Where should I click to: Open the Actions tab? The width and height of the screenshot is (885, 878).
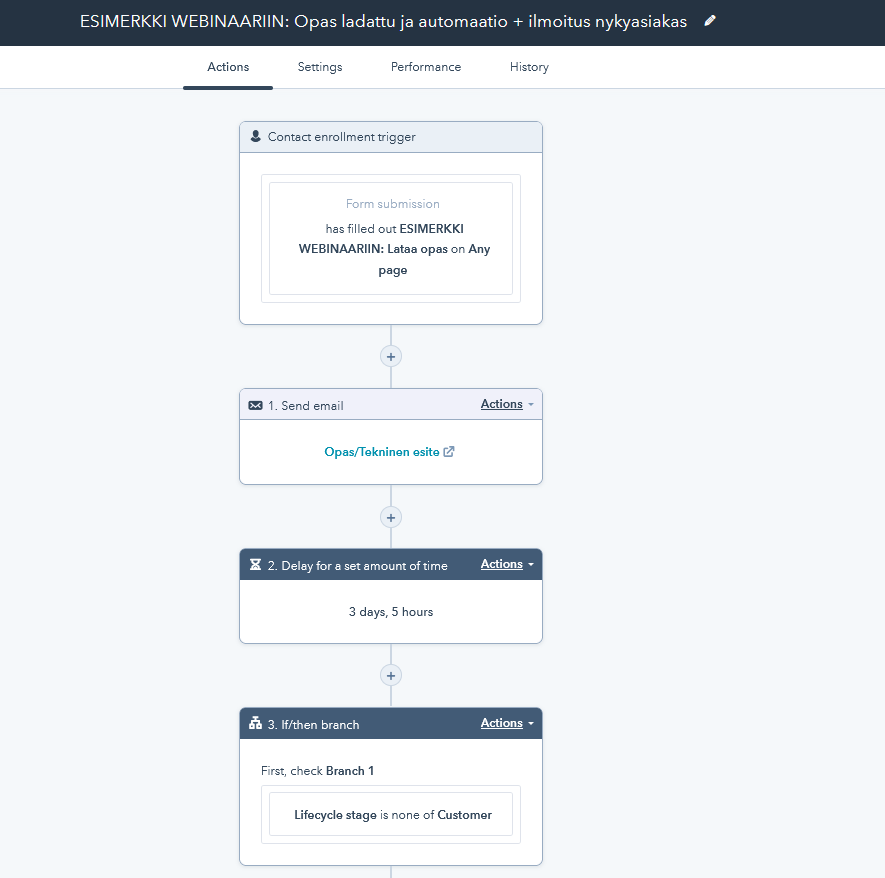tap(228, 67)
